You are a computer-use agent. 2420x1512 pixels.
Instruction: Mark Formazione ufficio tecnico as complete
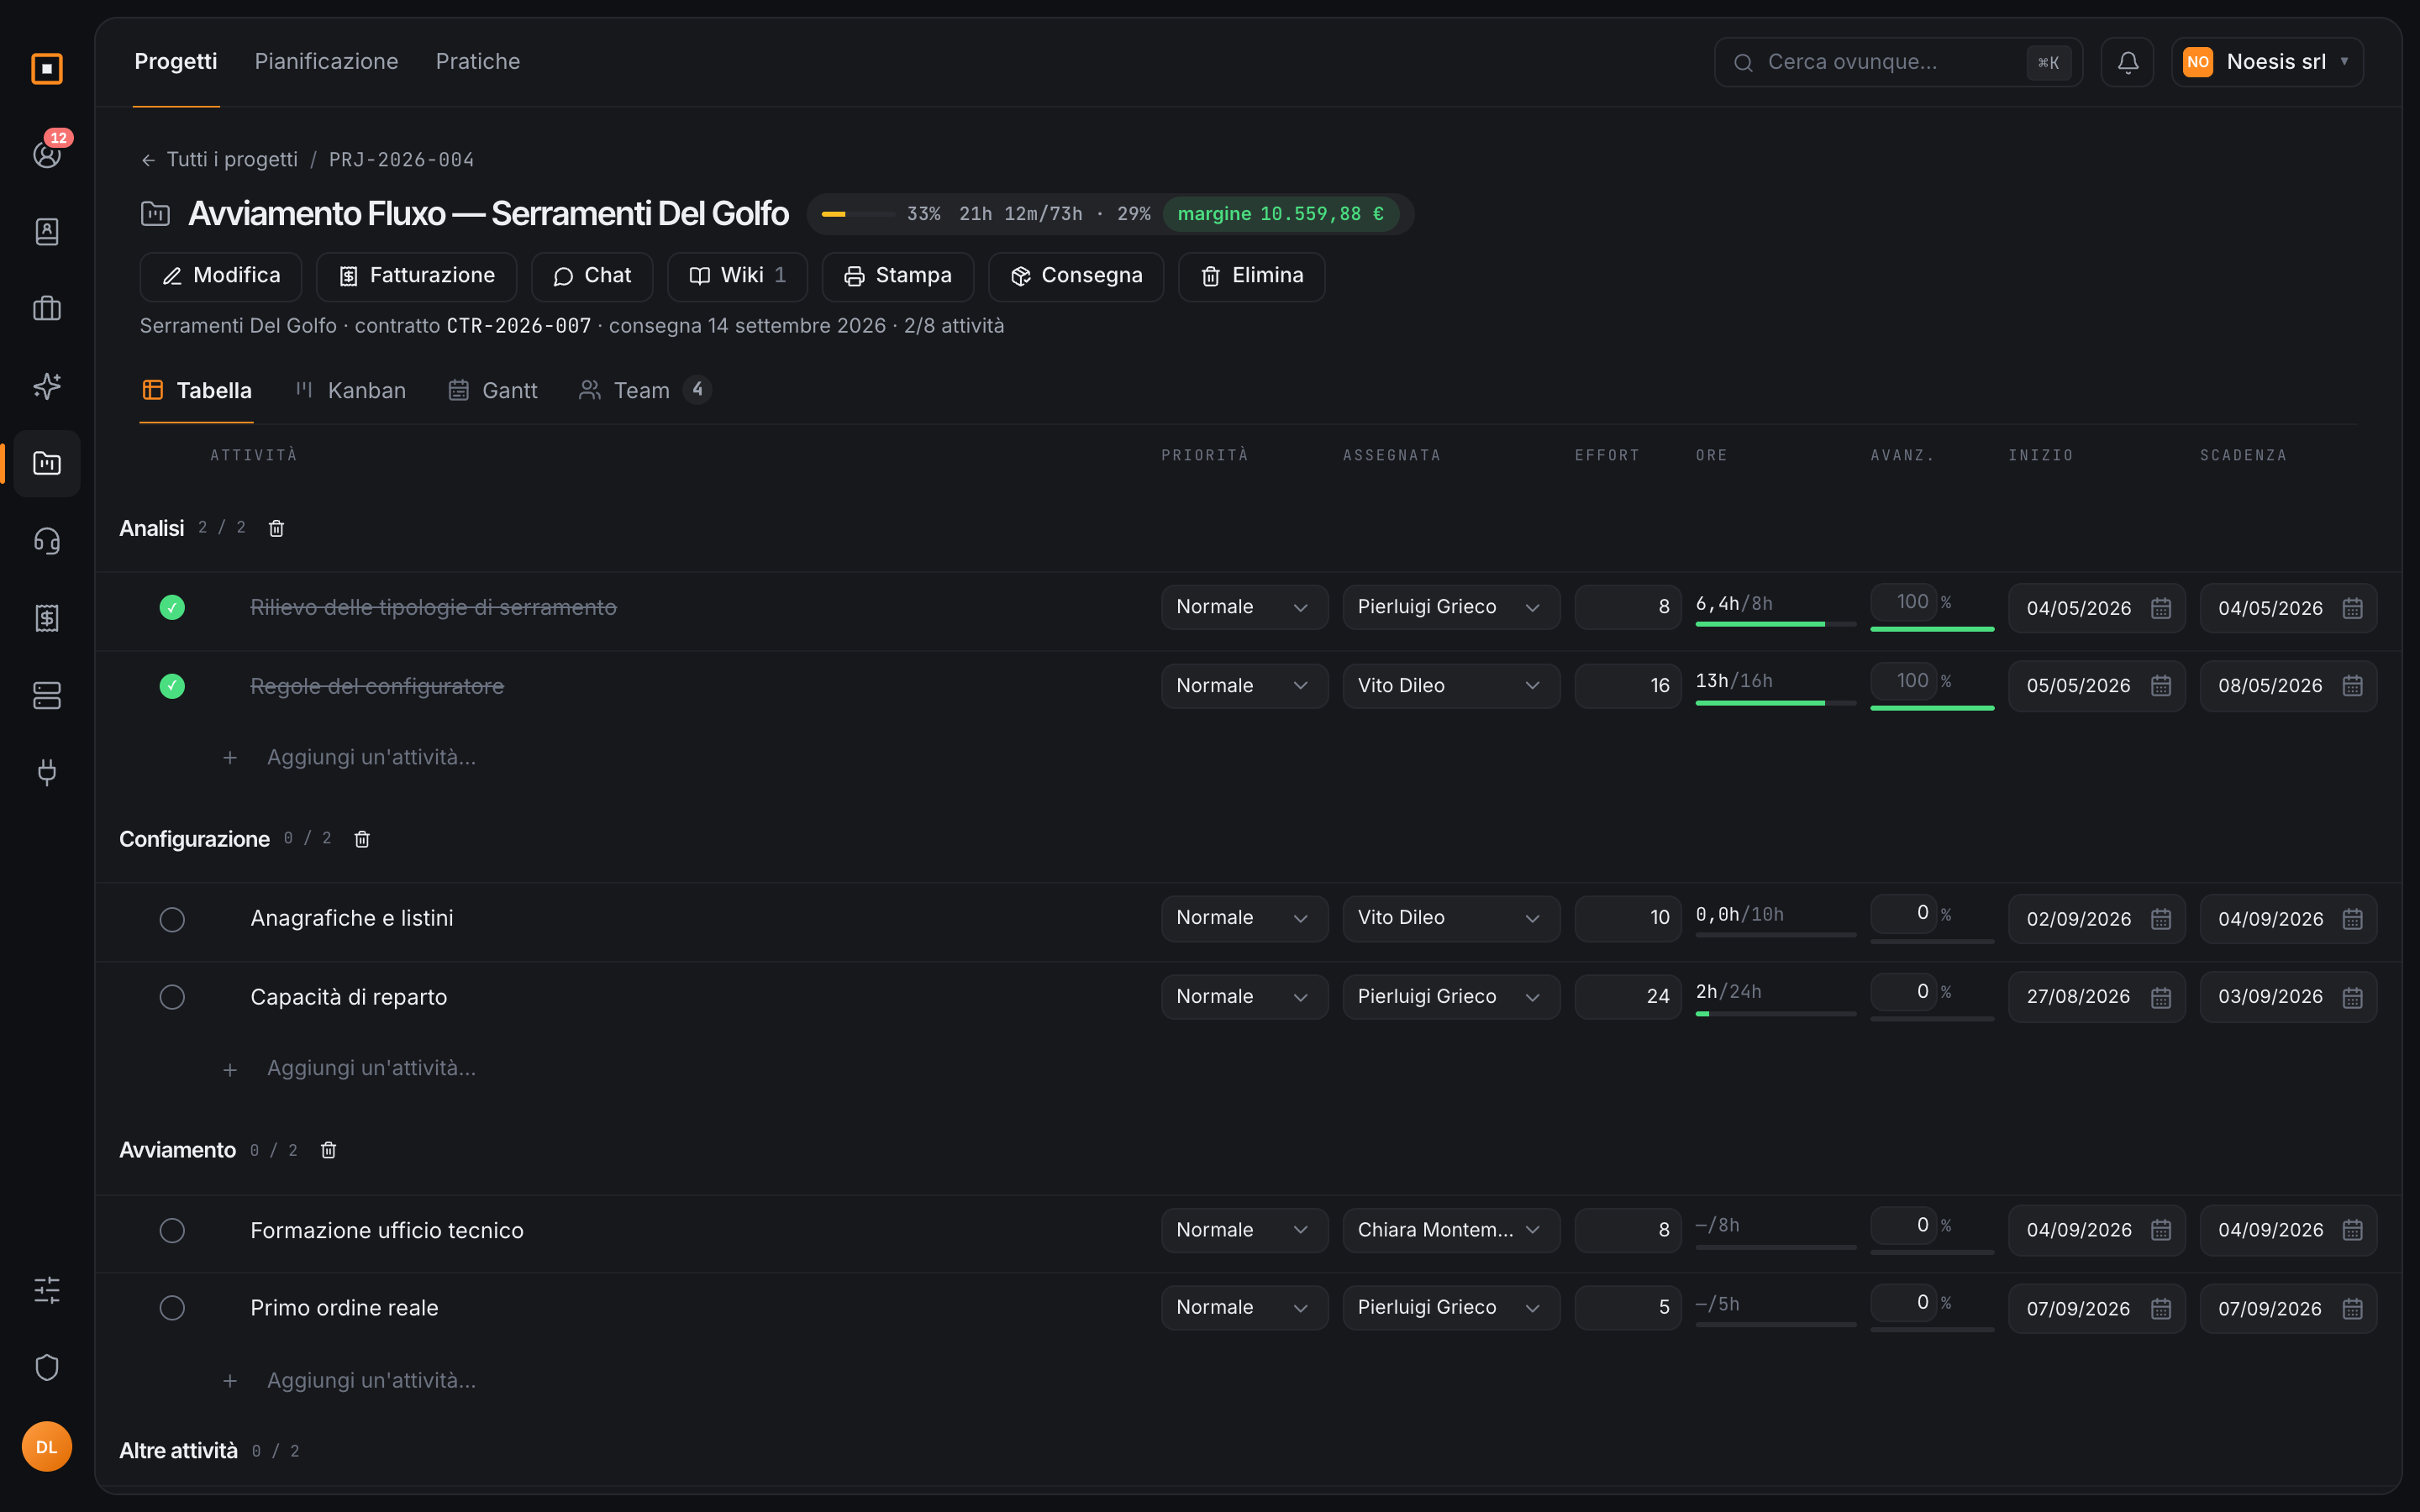(172, 1230)
